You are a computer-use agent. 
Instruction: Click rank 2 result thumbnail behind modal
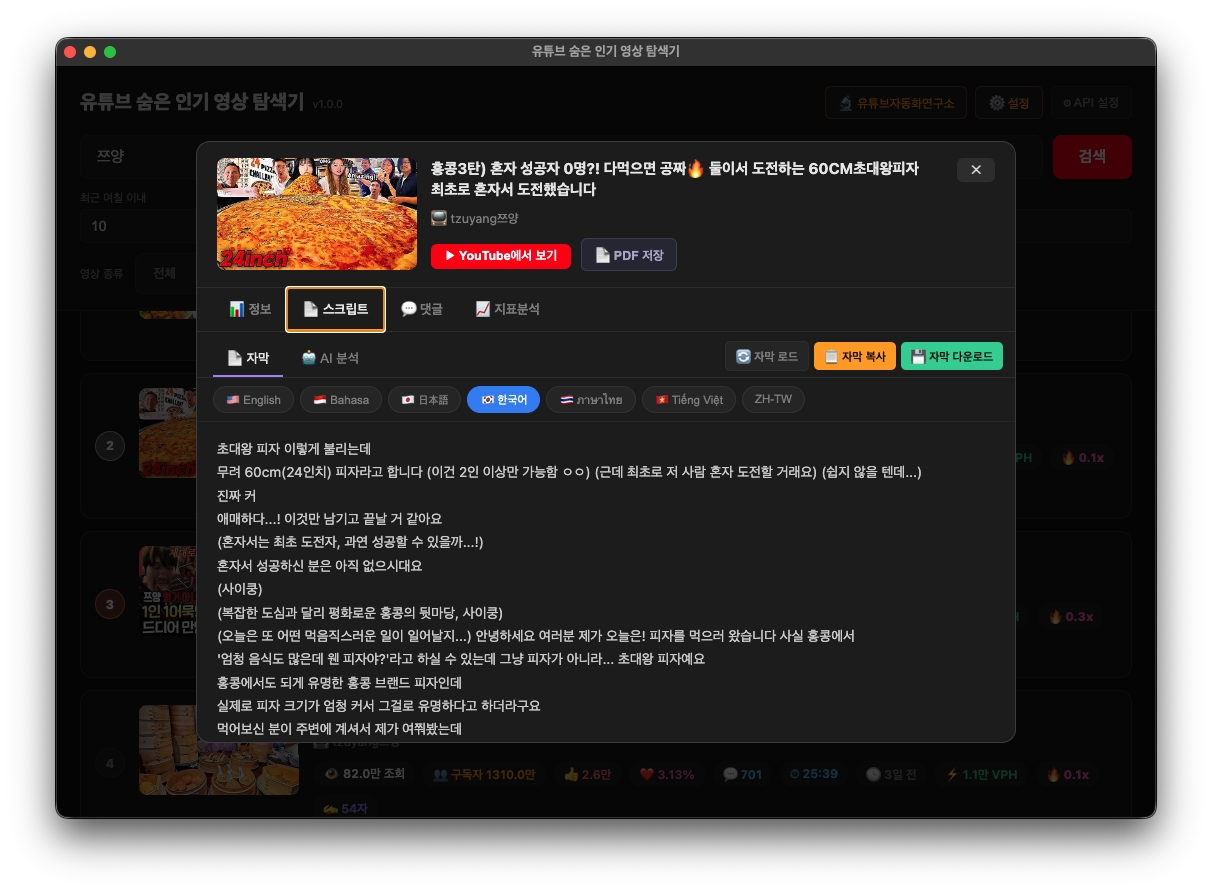click(x=168, y=433)
